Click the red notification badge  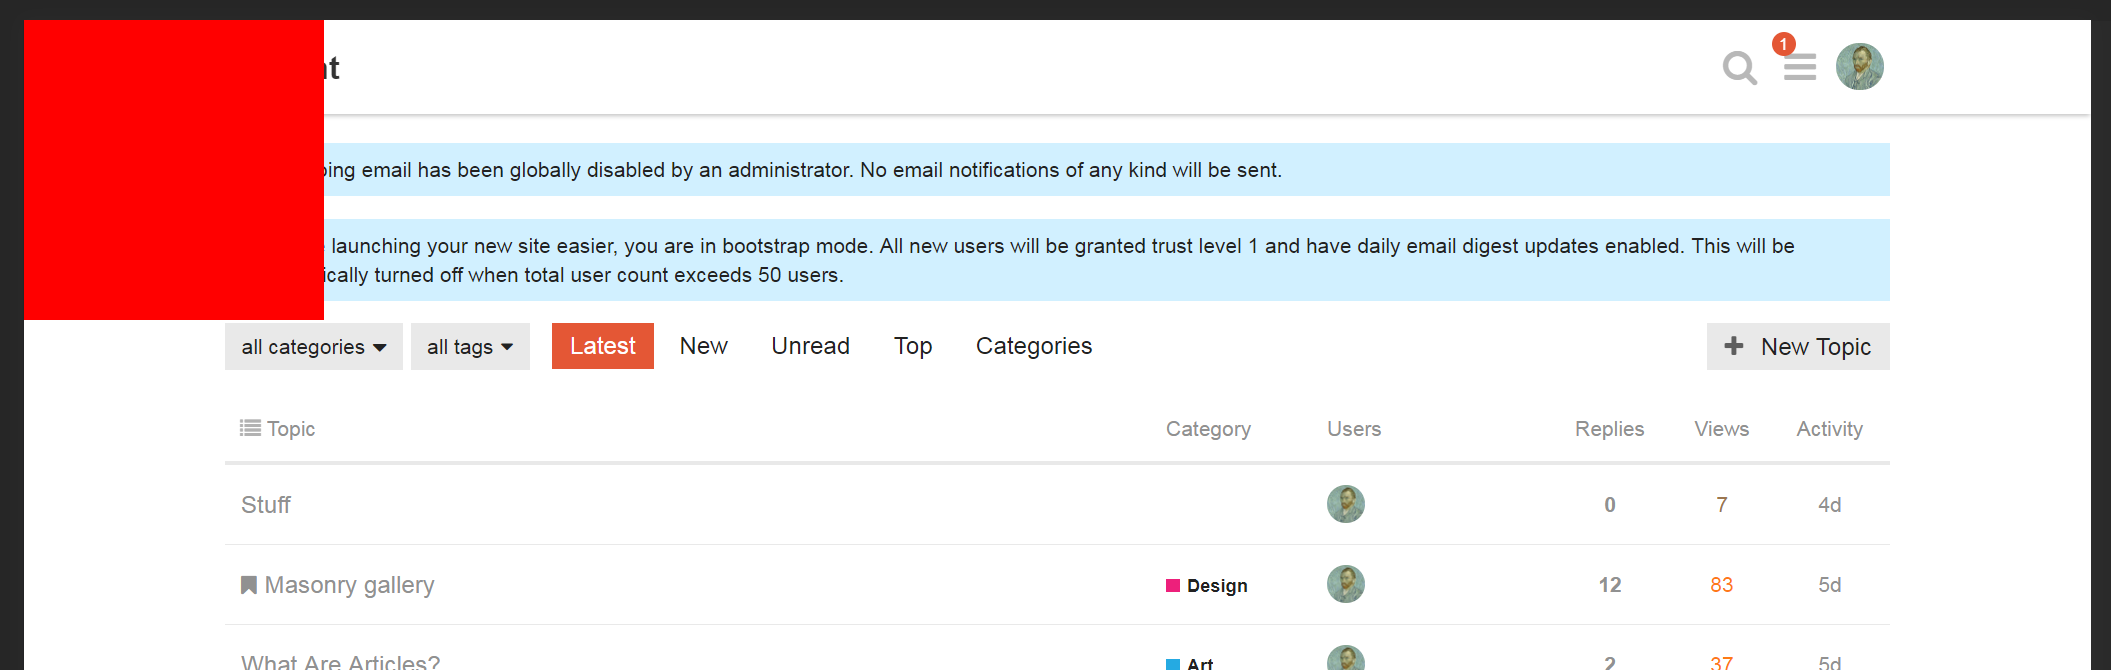[1783, 44]
